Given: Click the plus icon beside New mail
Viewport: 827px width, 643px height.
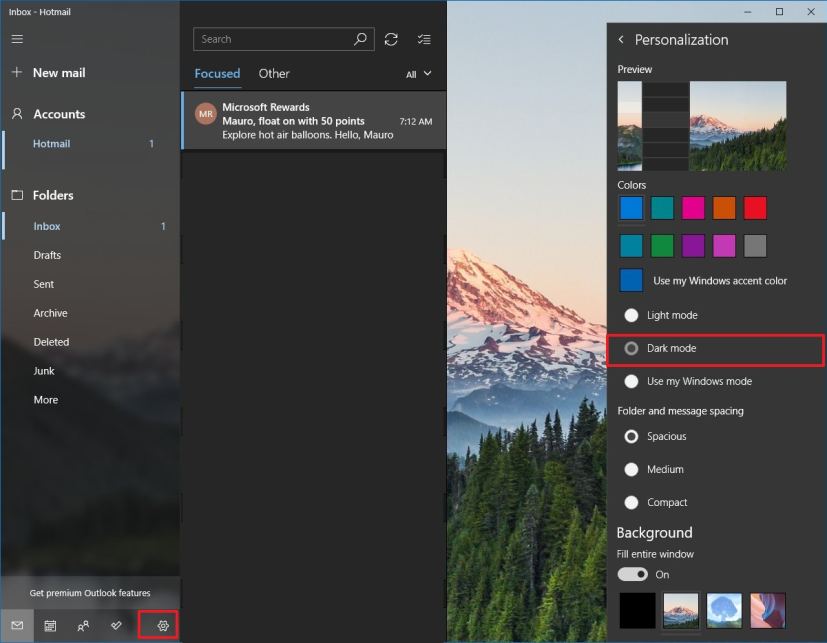Looking at the screenshot, I should 17,72.
